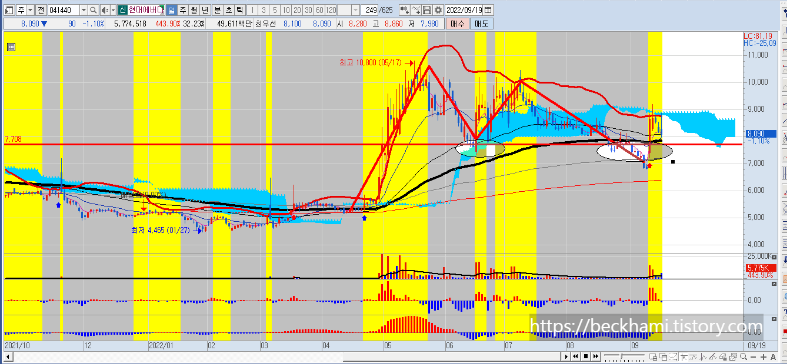
Task: Click the red 443.90% value
Action: [x=167, y=23]
